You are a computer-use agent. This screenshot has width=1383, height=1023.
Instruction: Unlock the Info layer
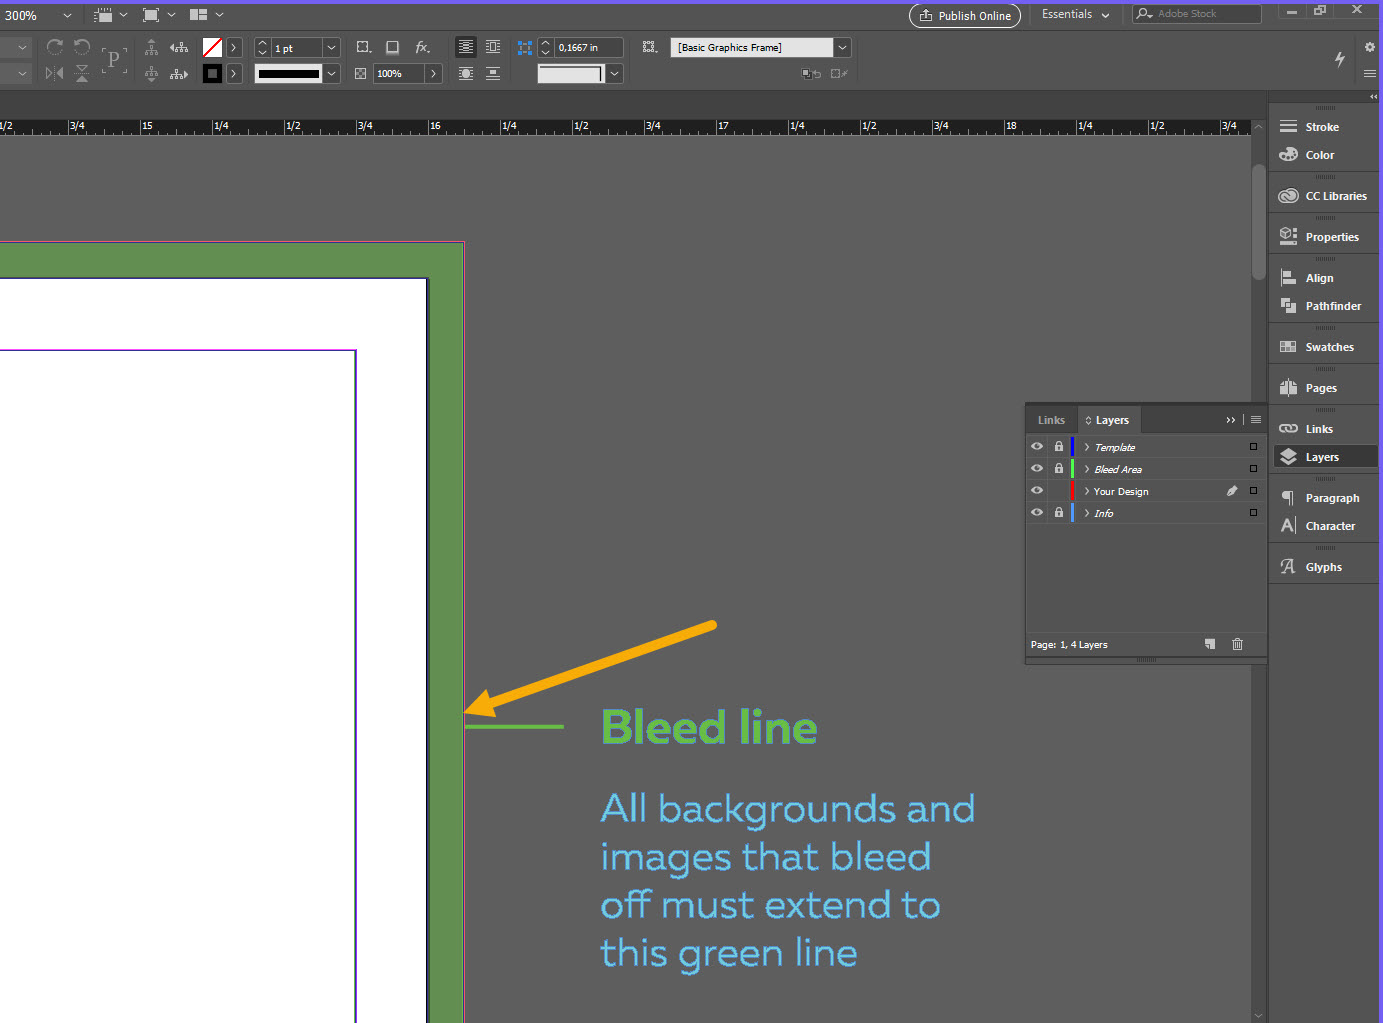tap(1059, 513)
